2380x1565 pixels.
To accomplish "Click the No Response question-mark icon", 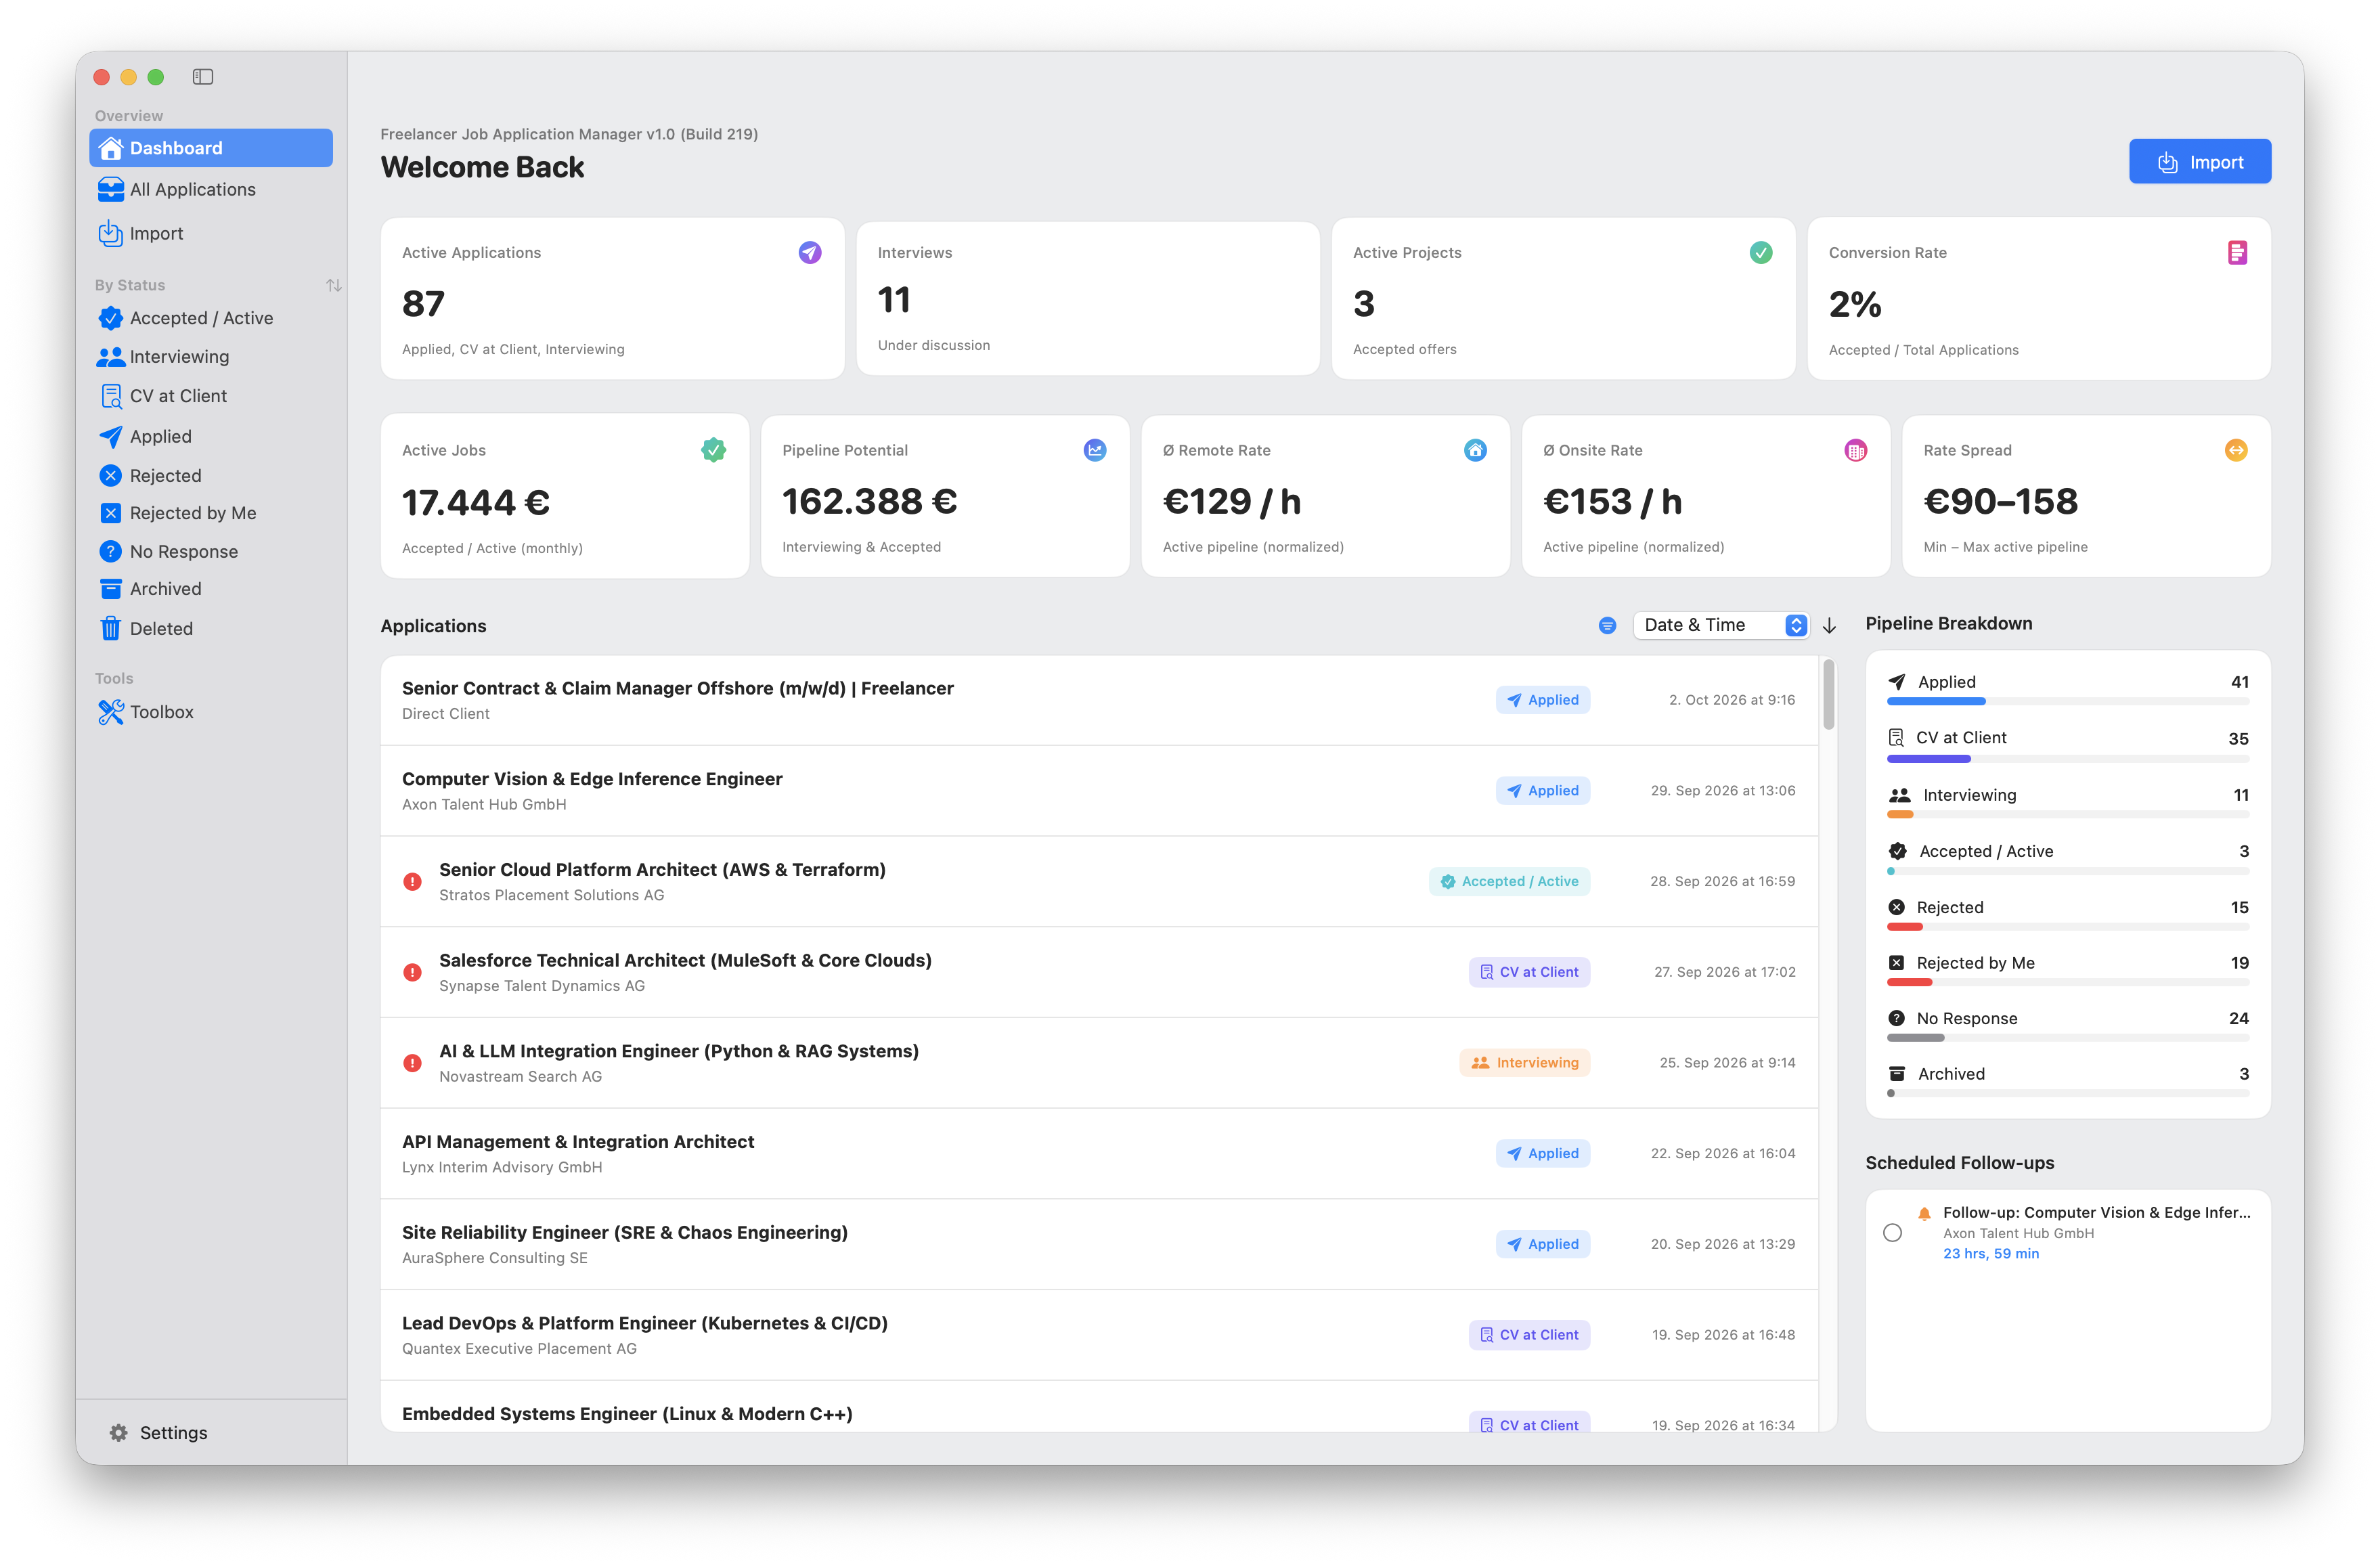I will click(x=111, y=552).
